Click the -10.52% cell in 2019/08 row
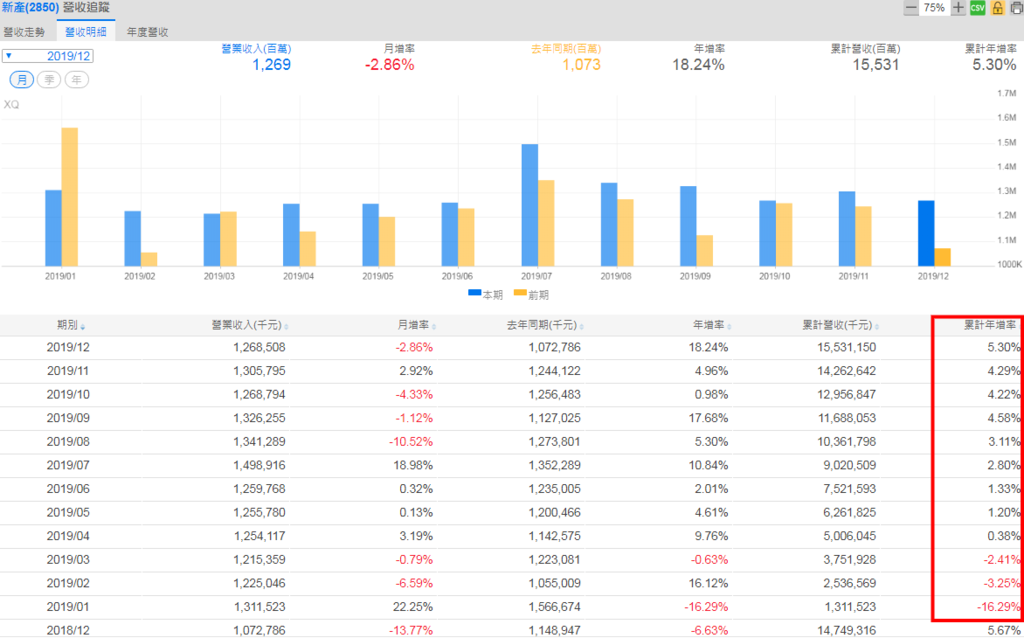 click(411, 441)
